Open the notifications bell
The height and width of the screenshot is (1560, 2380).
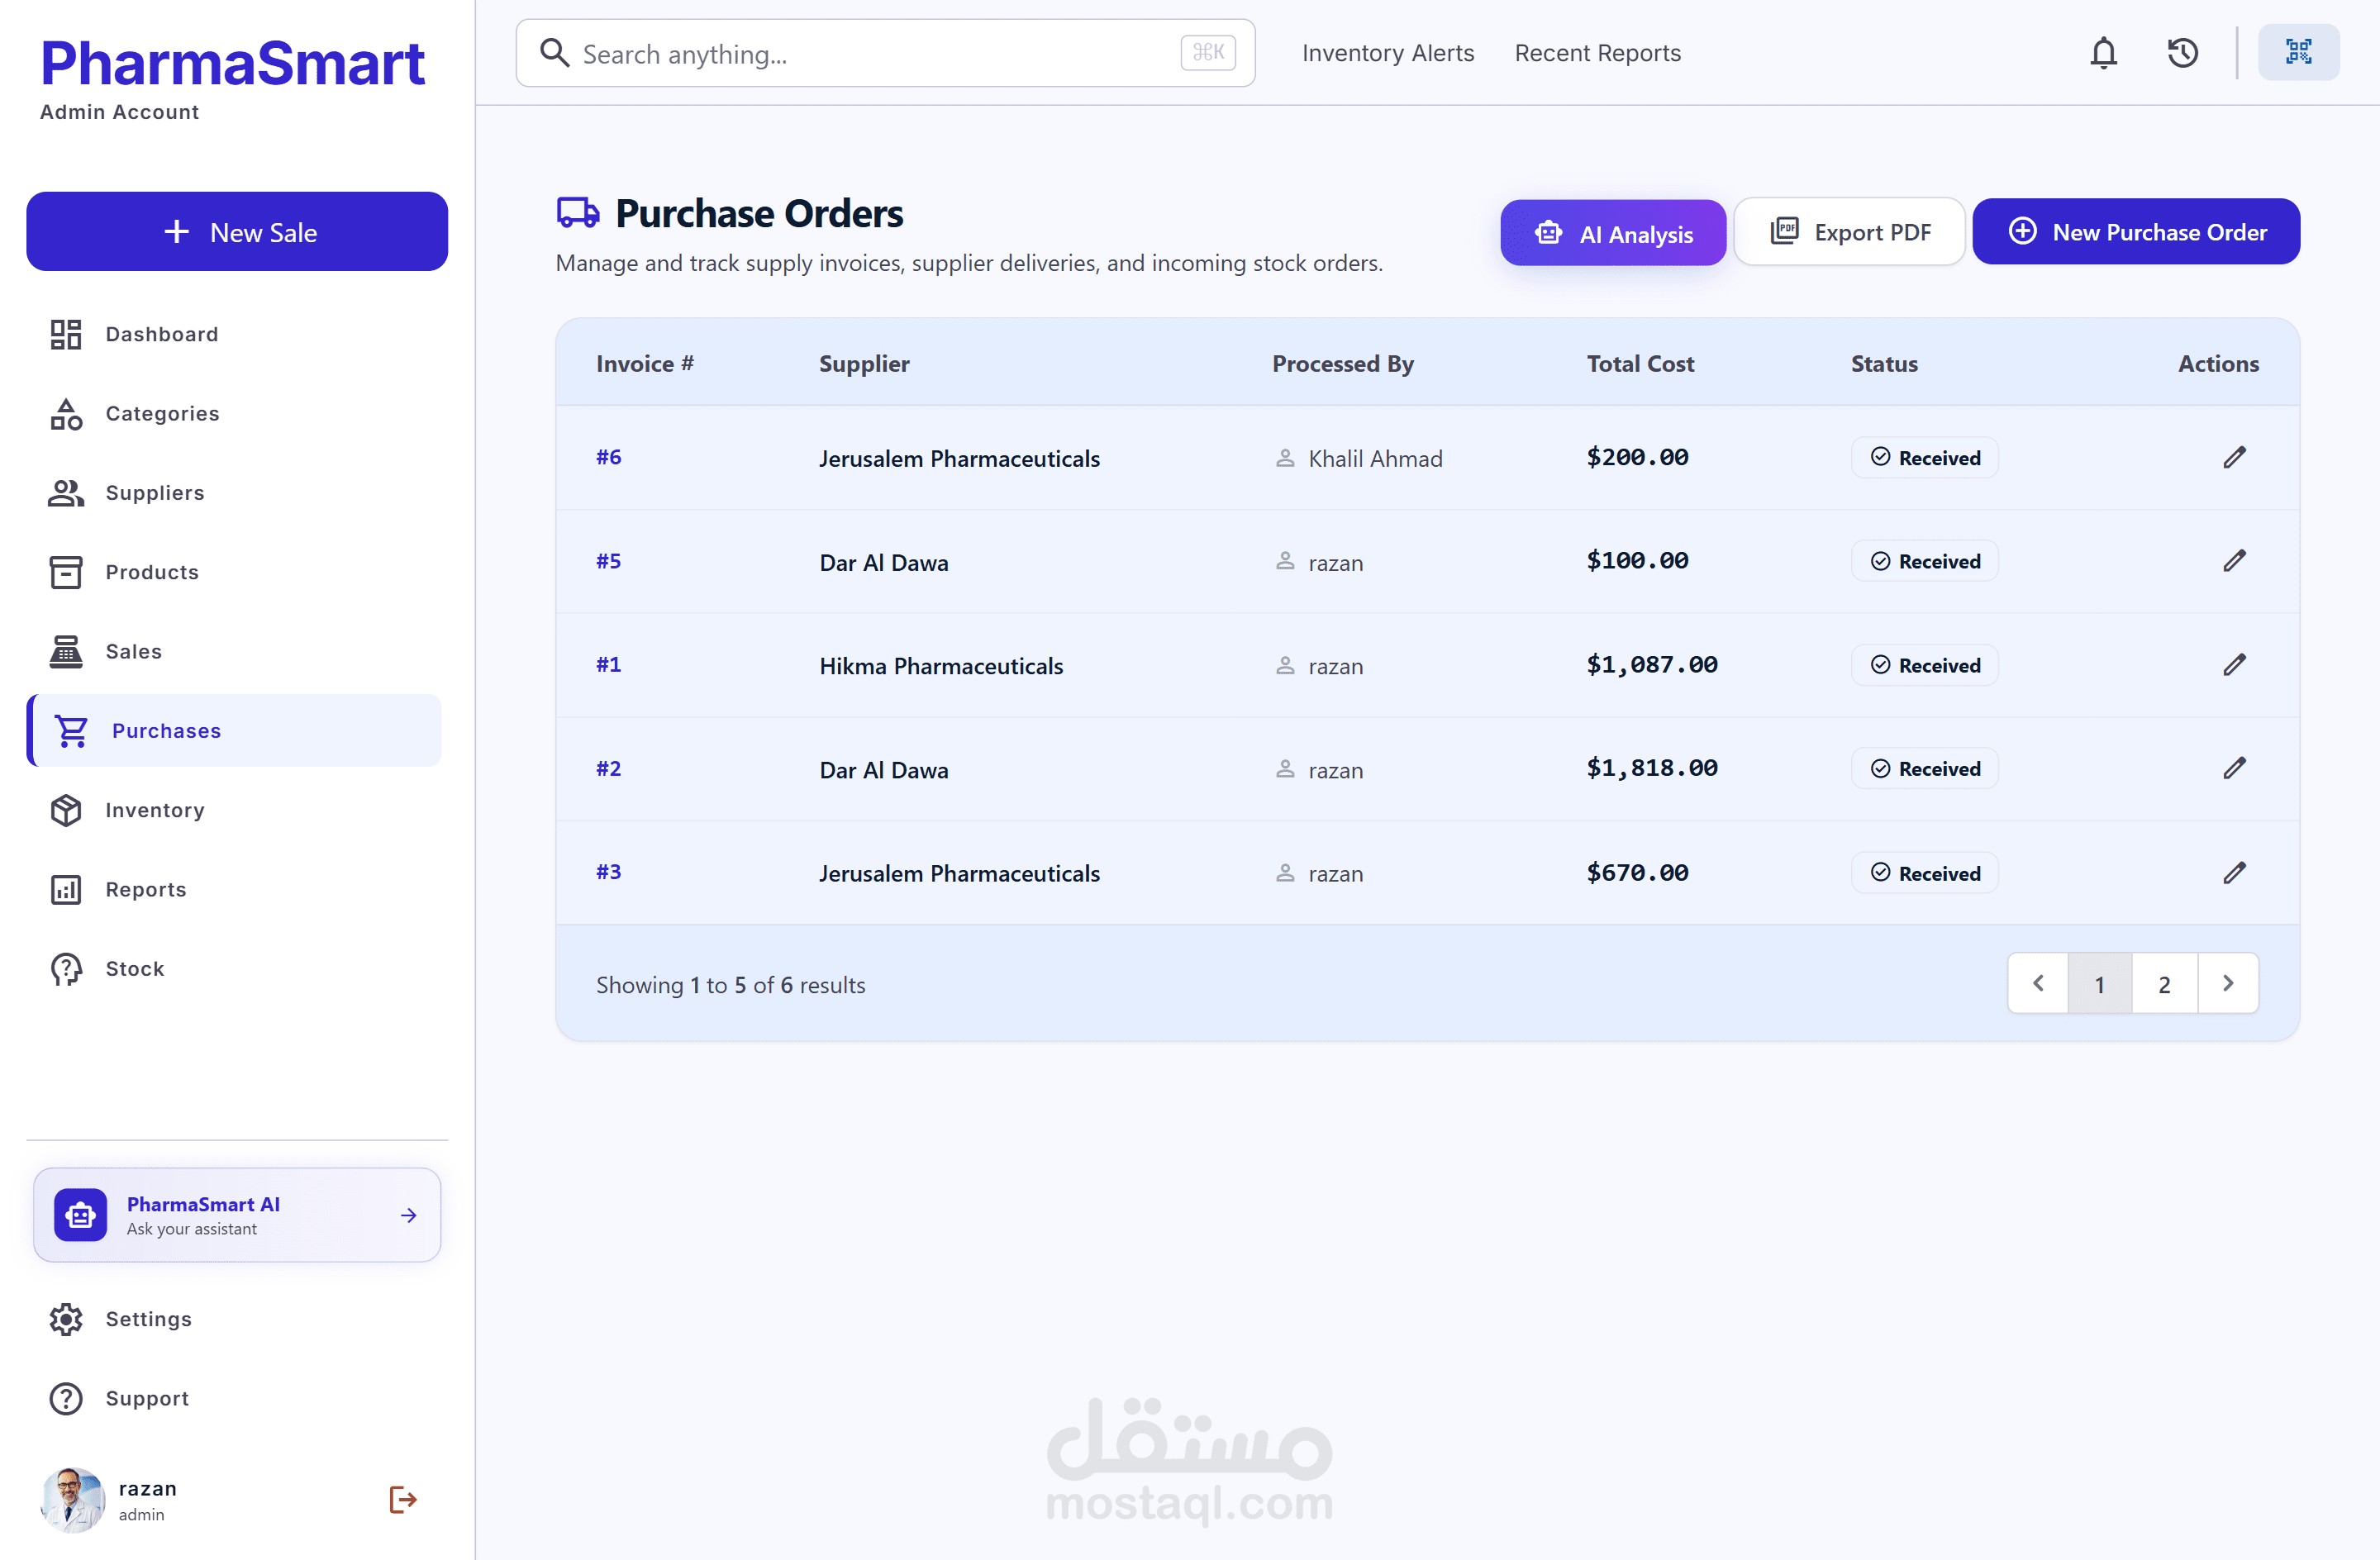pos(2103,53)
